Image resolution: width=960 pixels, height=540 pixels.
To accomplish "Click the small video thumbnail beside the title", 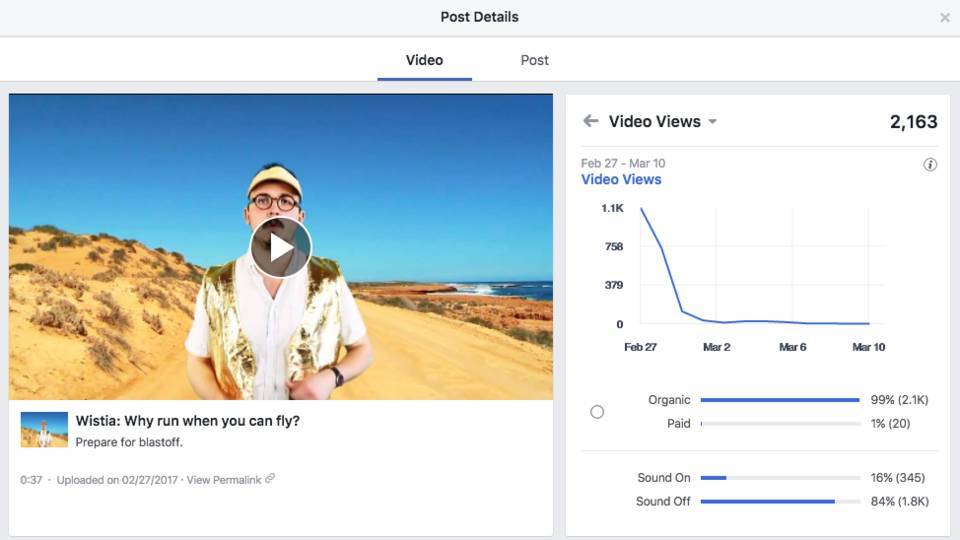I will [x=44, y=429].
